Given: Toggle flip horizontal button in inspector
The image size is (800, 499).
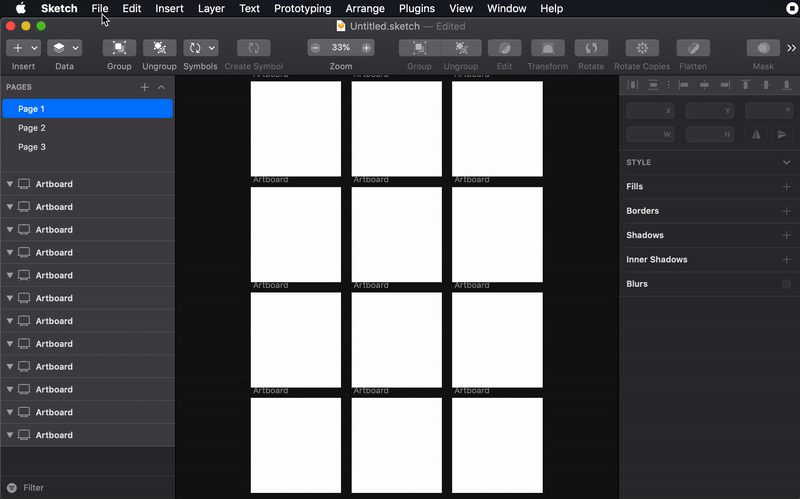Looking at the screenshot, I should point(756,135).
